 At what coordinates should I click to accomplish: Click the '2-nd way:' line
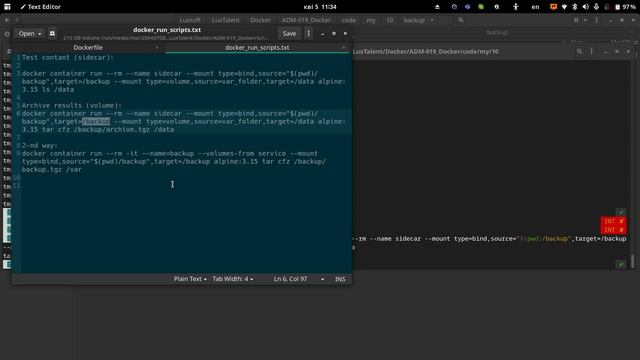[40, 145]
